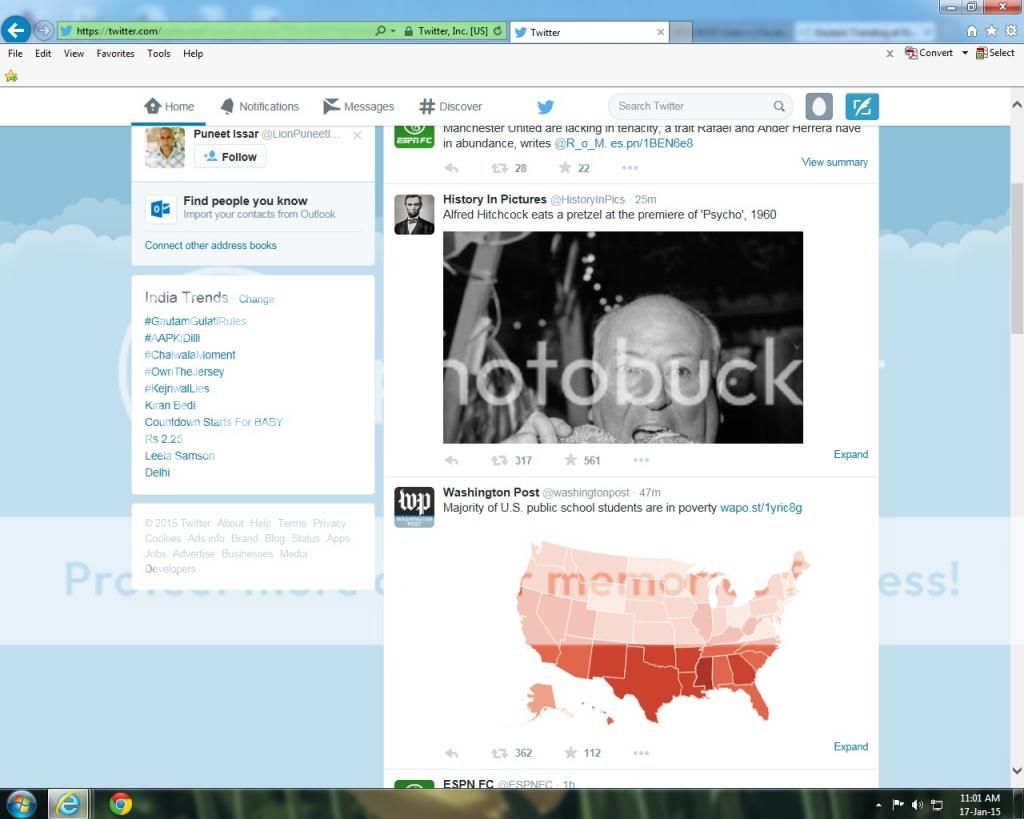
Task: Open Connect other address books link
Action: tap(210, 246)
